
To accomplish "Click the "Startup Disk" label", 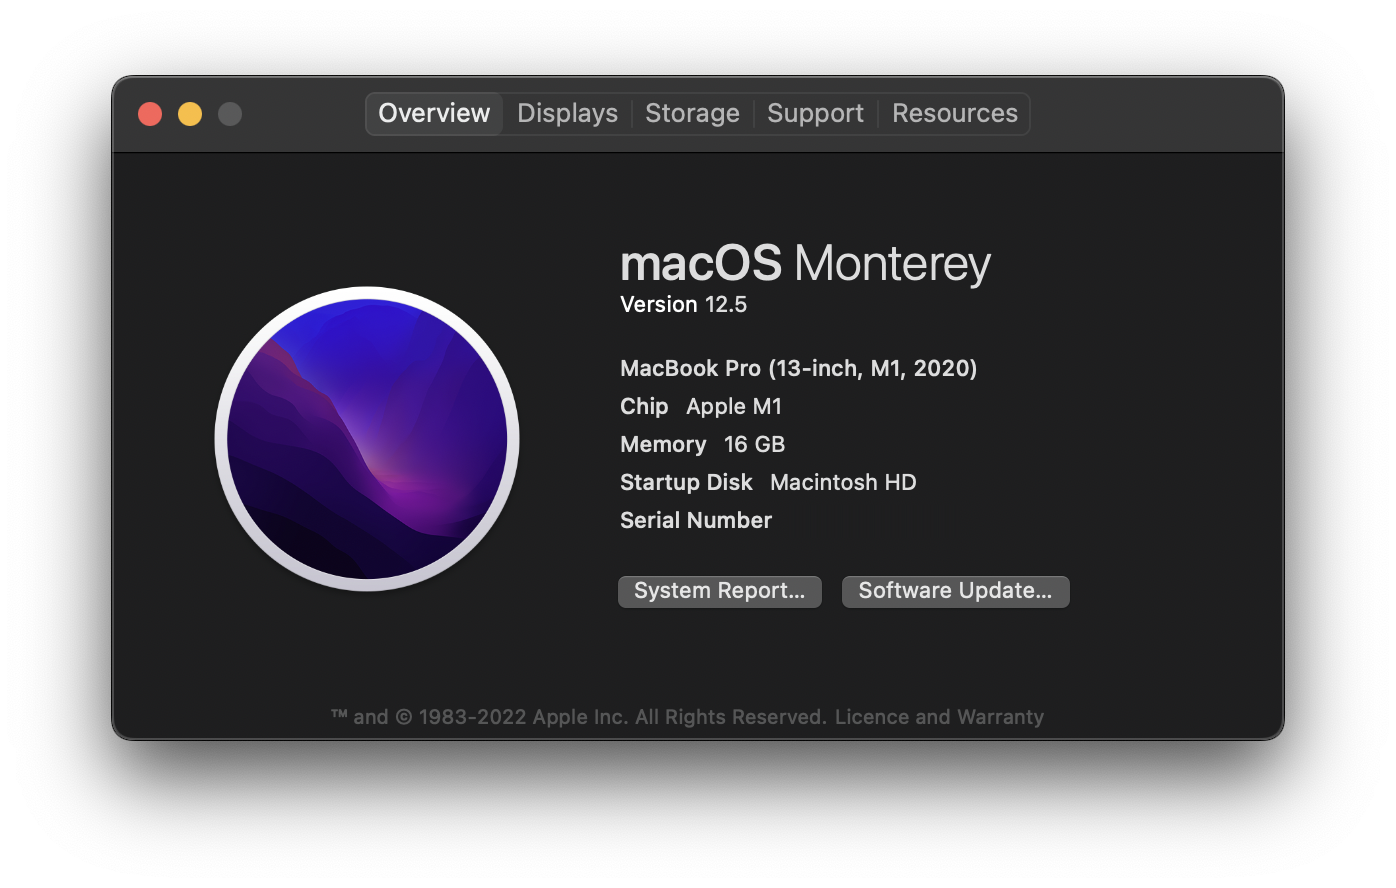I will pos(686,483).
